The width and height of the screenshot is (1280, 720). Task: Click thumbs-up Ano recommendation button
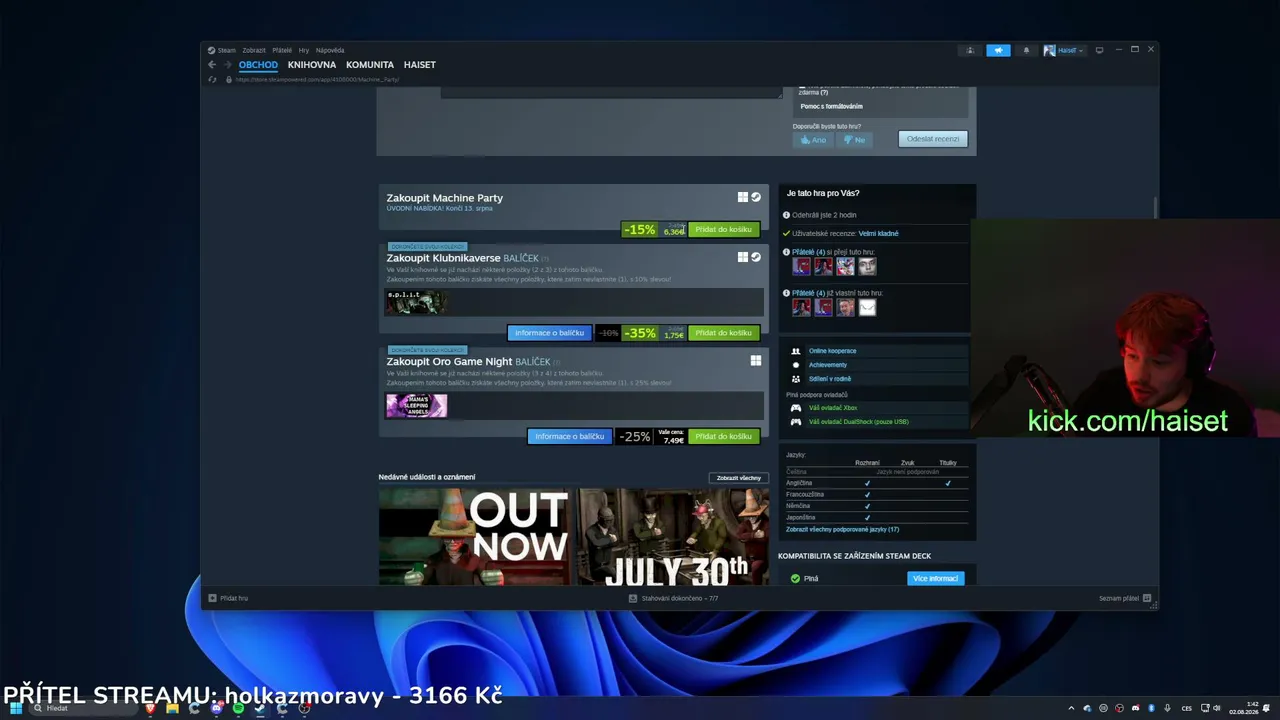pyautogui.click(x=811, y=140)
